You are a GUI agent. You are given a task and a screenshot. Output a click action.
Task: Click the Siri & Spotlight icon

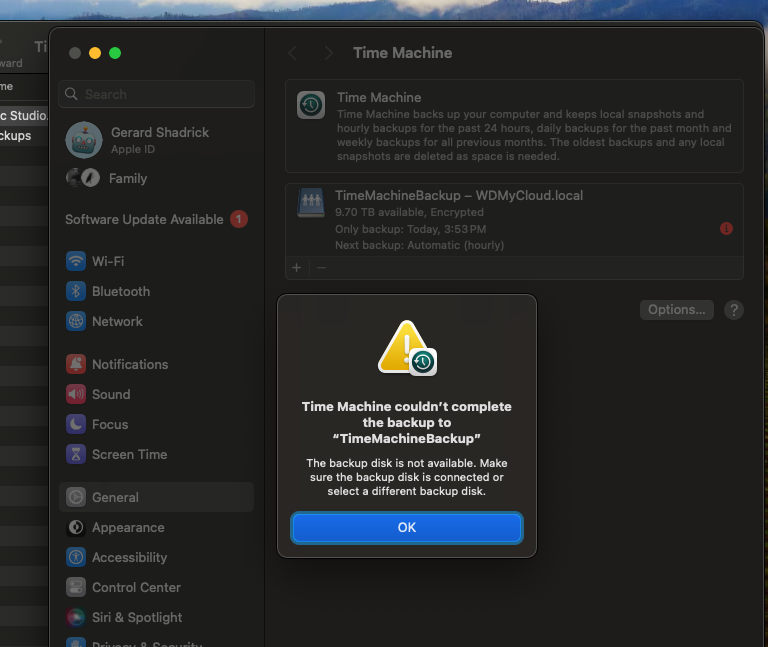click(x=76, y=617)
